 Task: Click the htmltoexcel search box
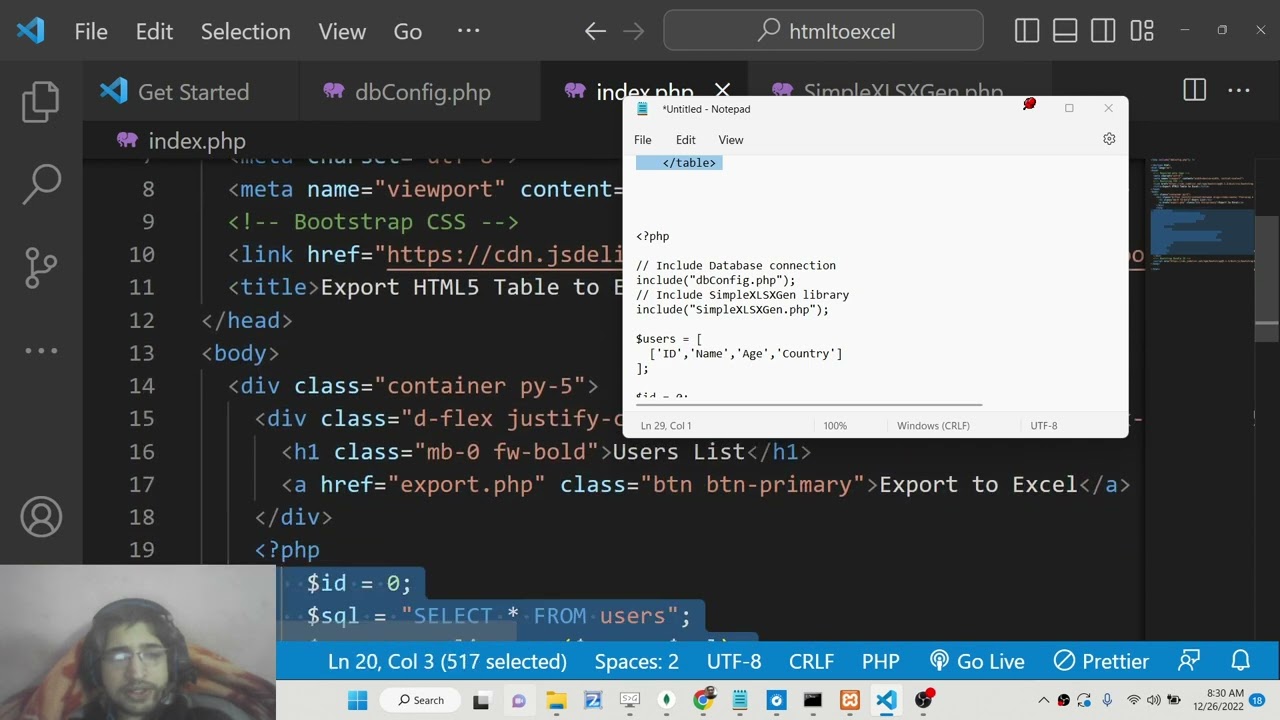pos(823,31)
